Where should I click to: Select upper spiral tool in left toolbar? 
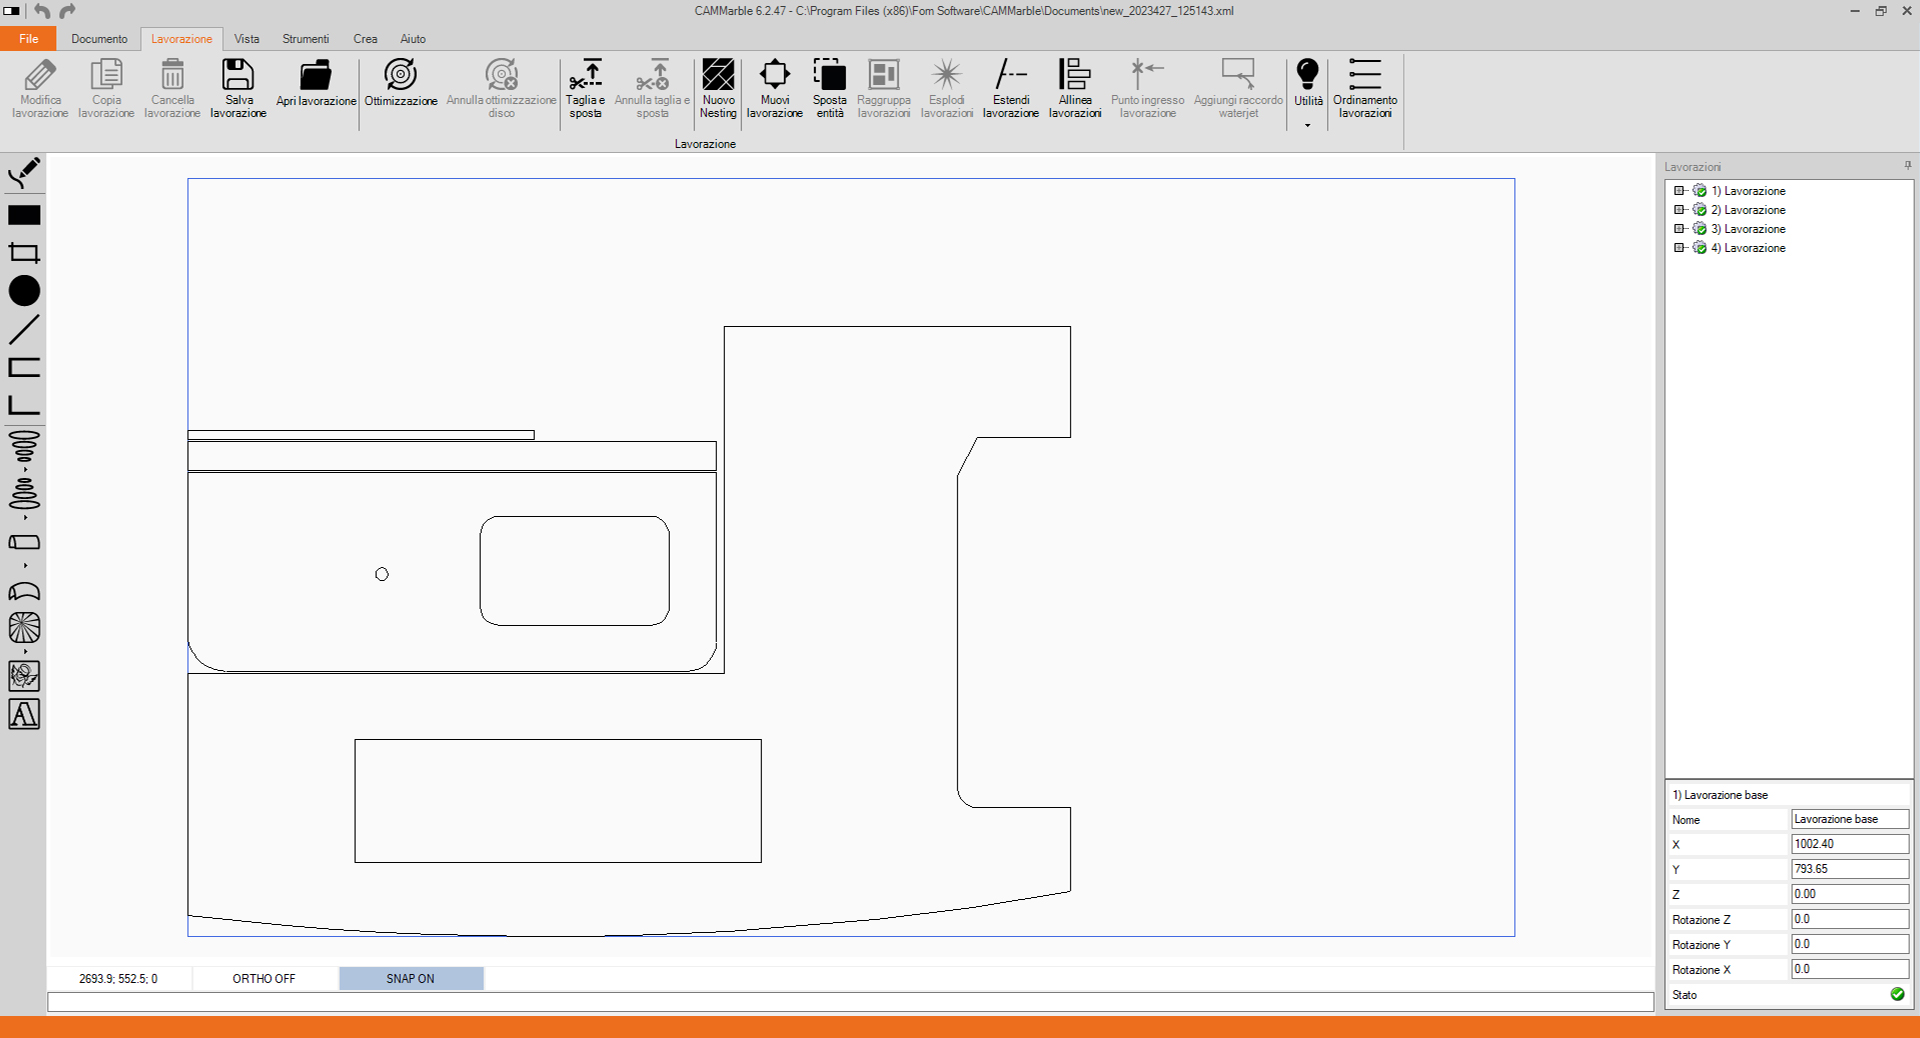click(x=24, y=448)
